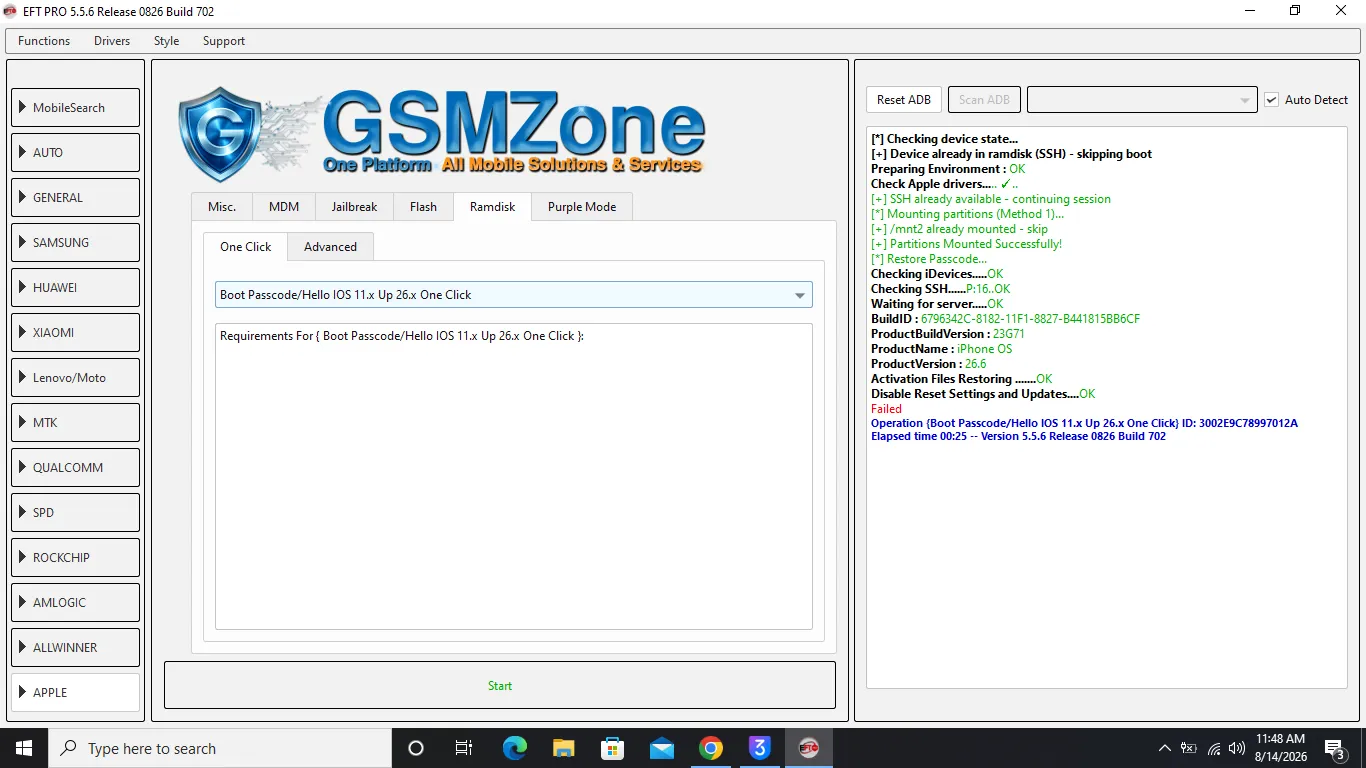Click the Scan ADB button
1366x768 pixels.
984,100
